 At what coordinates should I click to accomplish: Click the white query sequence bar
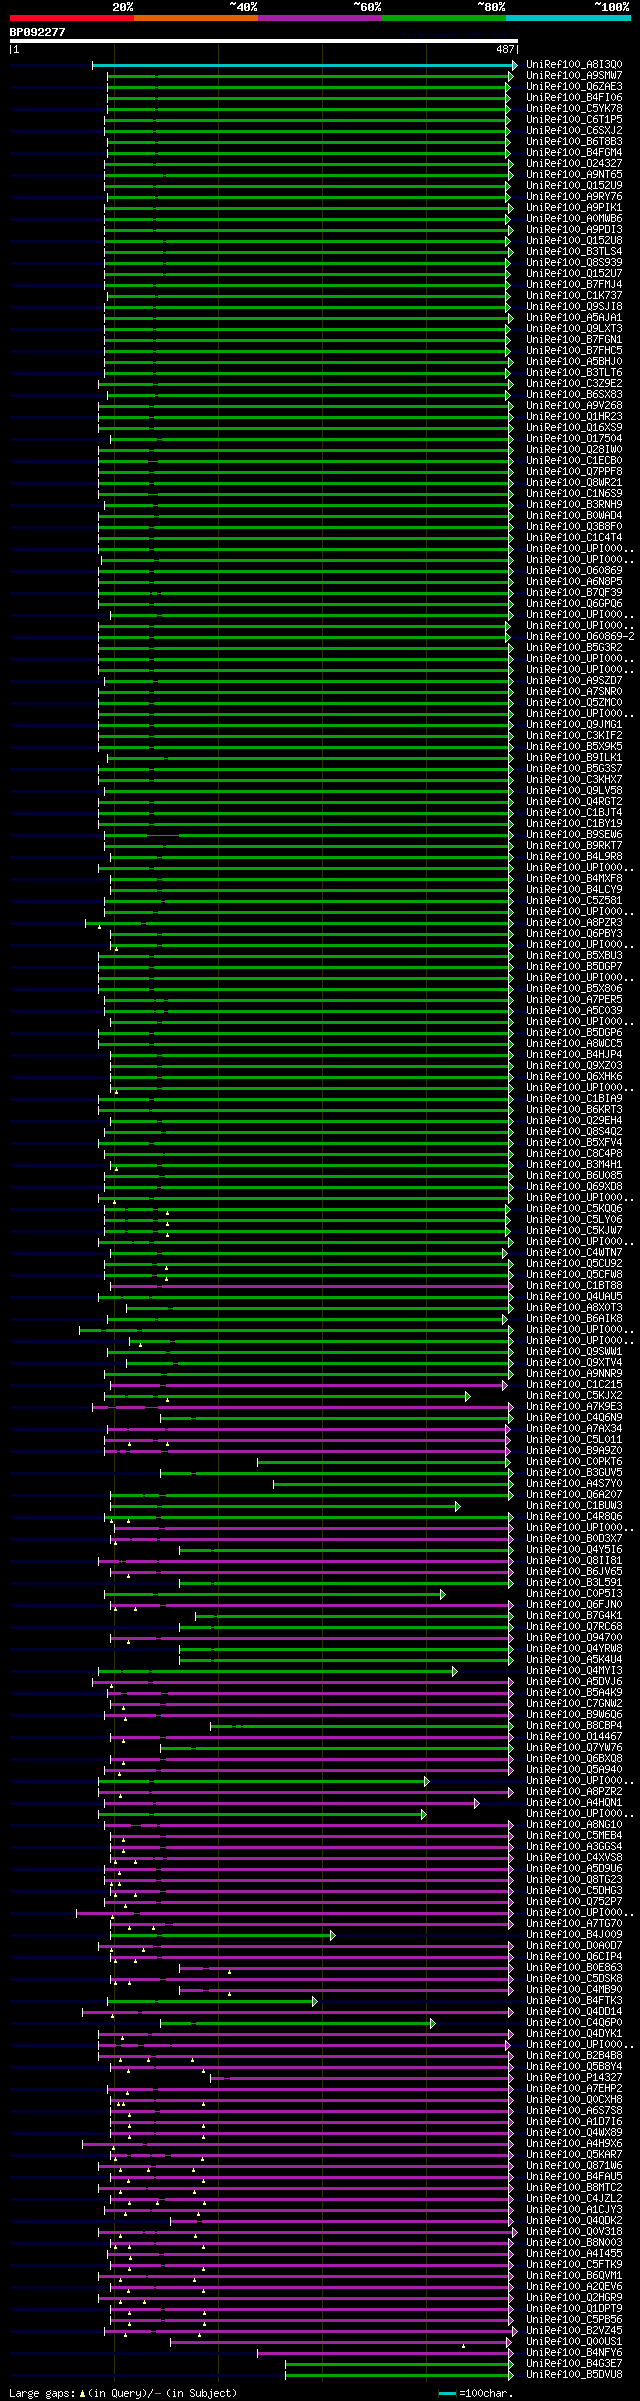click(264, 41)
